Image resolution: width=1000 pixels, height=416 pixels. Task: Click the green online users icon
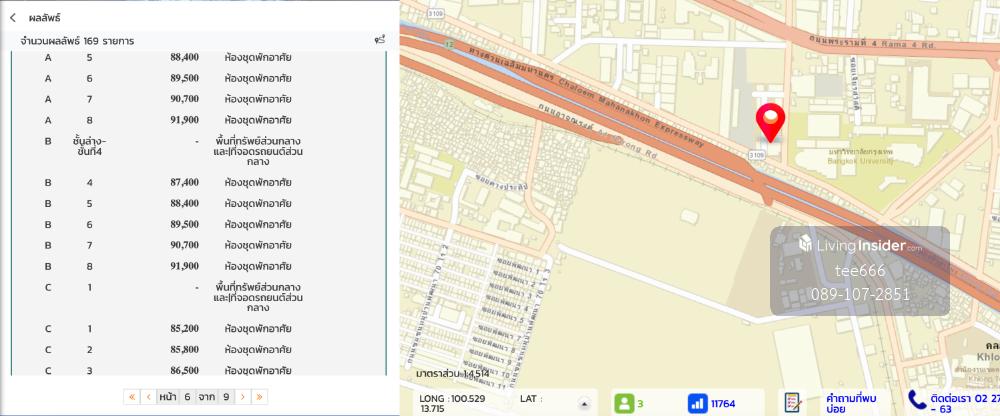tap(626, 403)
